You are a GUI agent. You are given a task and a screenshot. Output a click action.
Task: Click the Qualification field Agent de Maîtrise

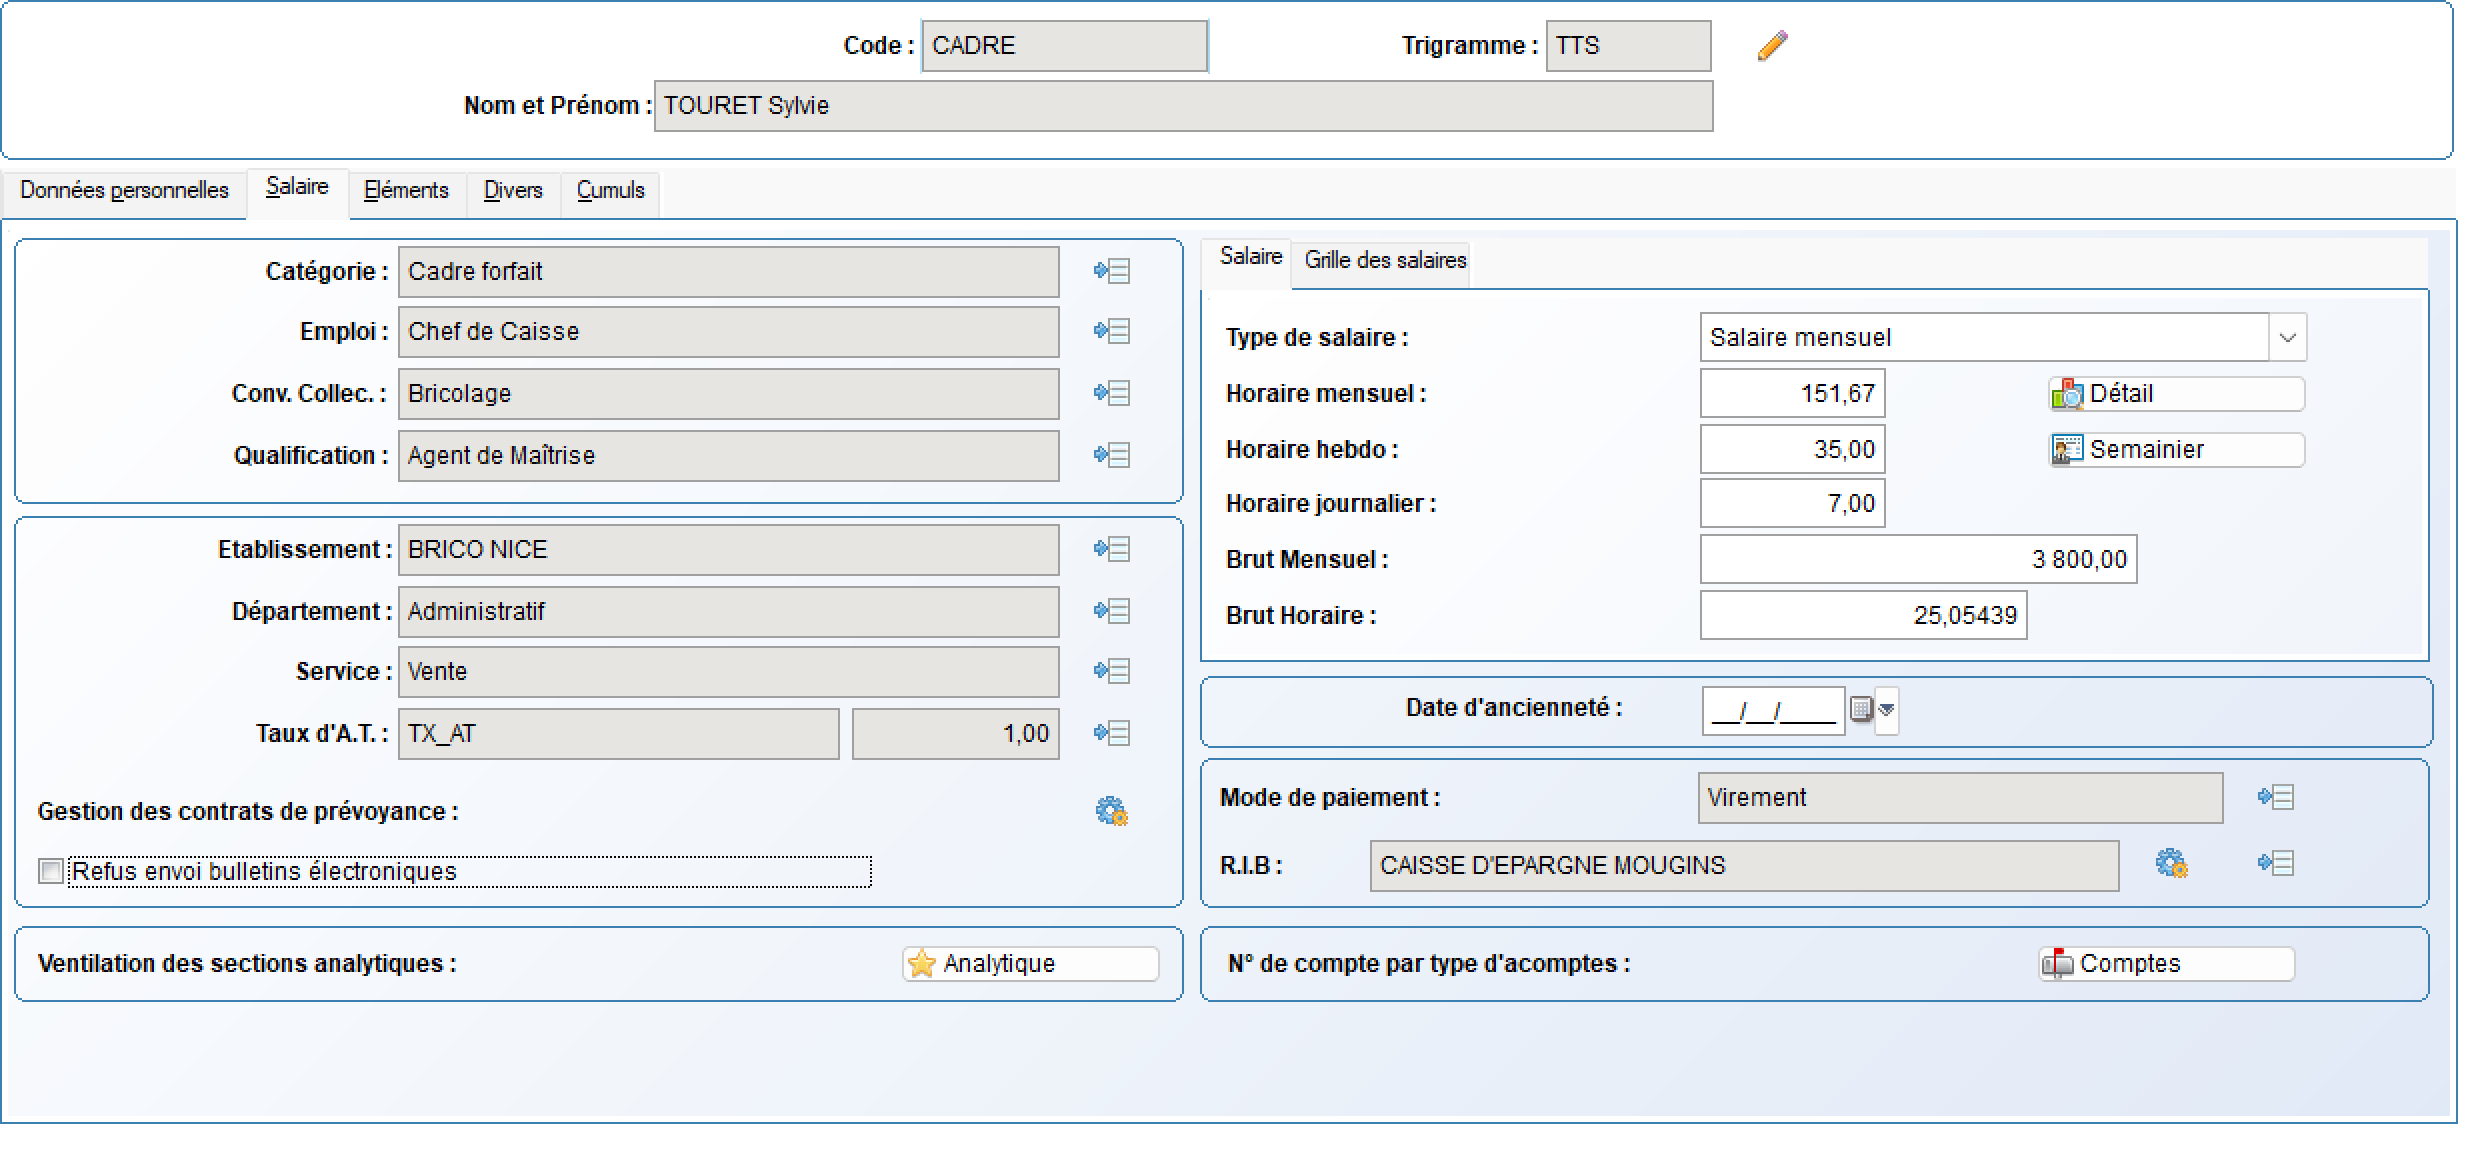[729, 456]
